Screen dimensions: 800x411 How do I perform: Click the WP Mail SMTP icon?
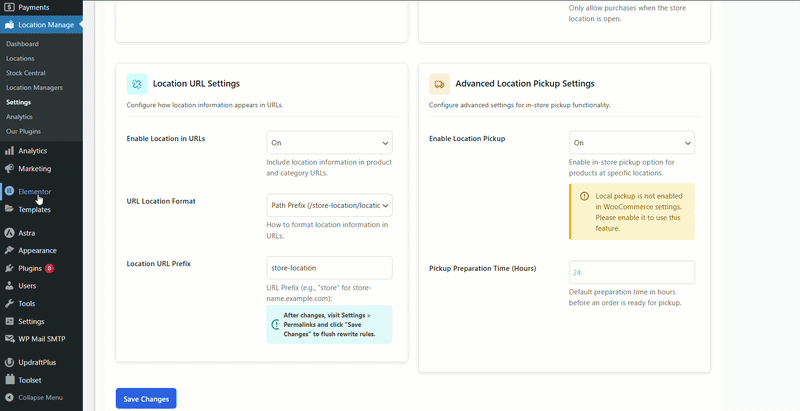coord(9,339)
